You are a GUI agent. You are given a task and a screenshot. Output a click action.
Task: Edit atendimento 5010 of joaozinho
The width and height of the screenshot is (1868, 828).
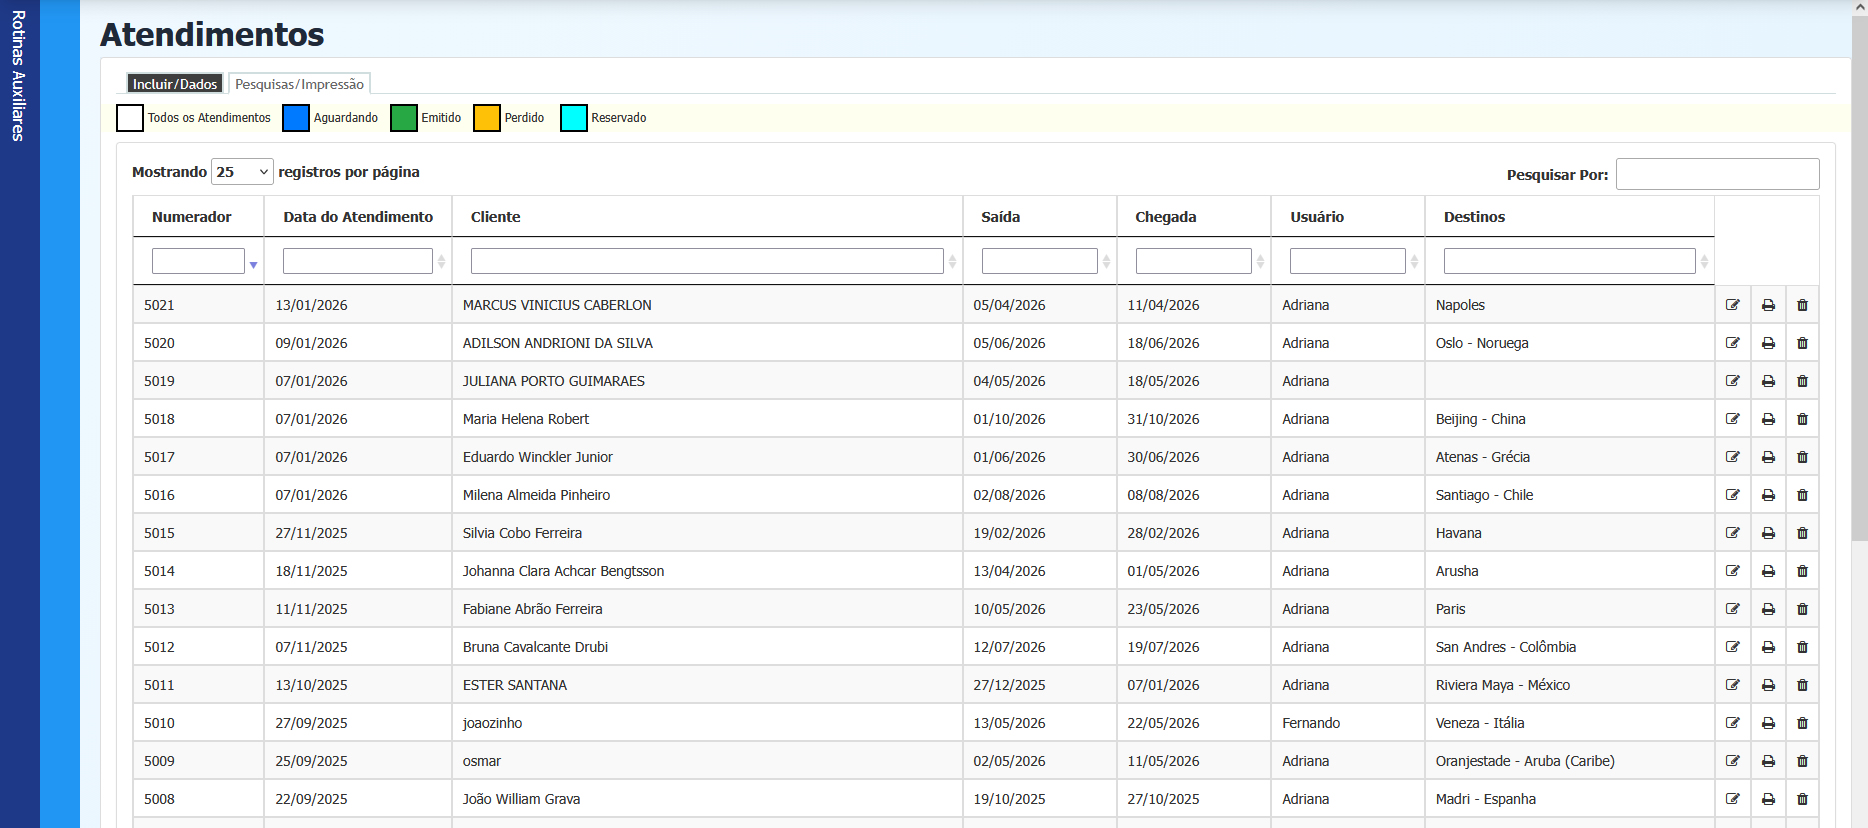(x=1732, y=723)
